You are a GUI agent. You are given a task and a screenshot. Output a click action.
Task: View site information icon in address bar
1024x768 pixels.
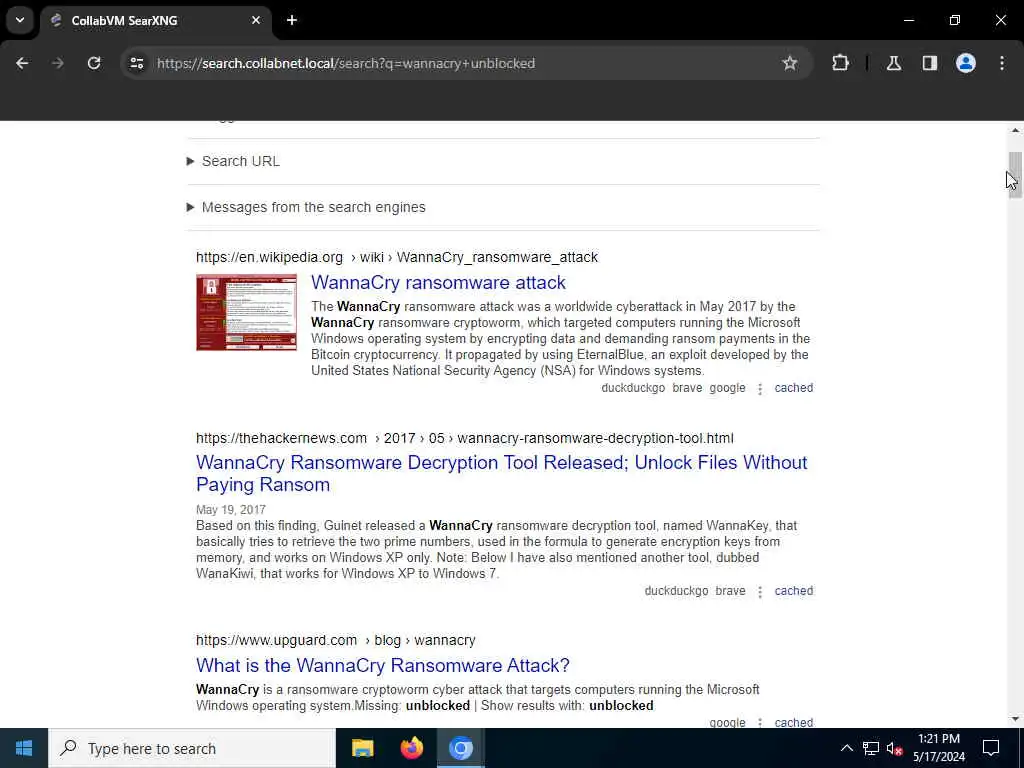137,63
